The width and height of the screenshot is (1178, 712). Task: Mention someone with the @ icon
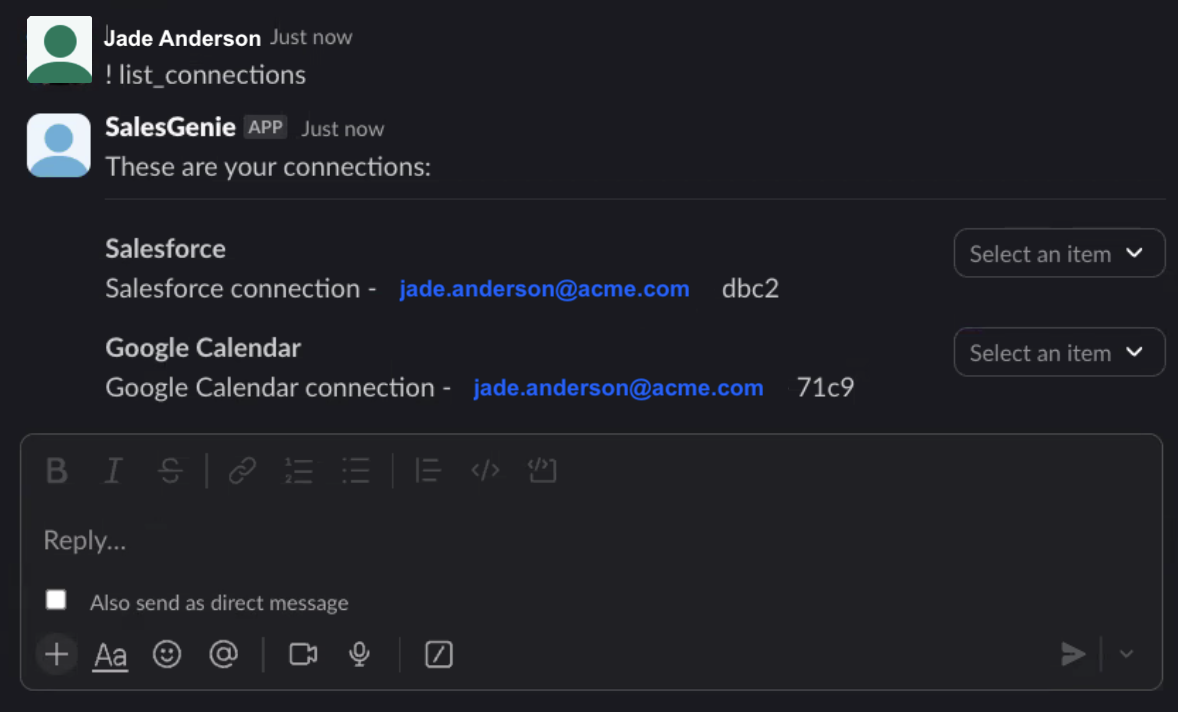coord(223,654)
